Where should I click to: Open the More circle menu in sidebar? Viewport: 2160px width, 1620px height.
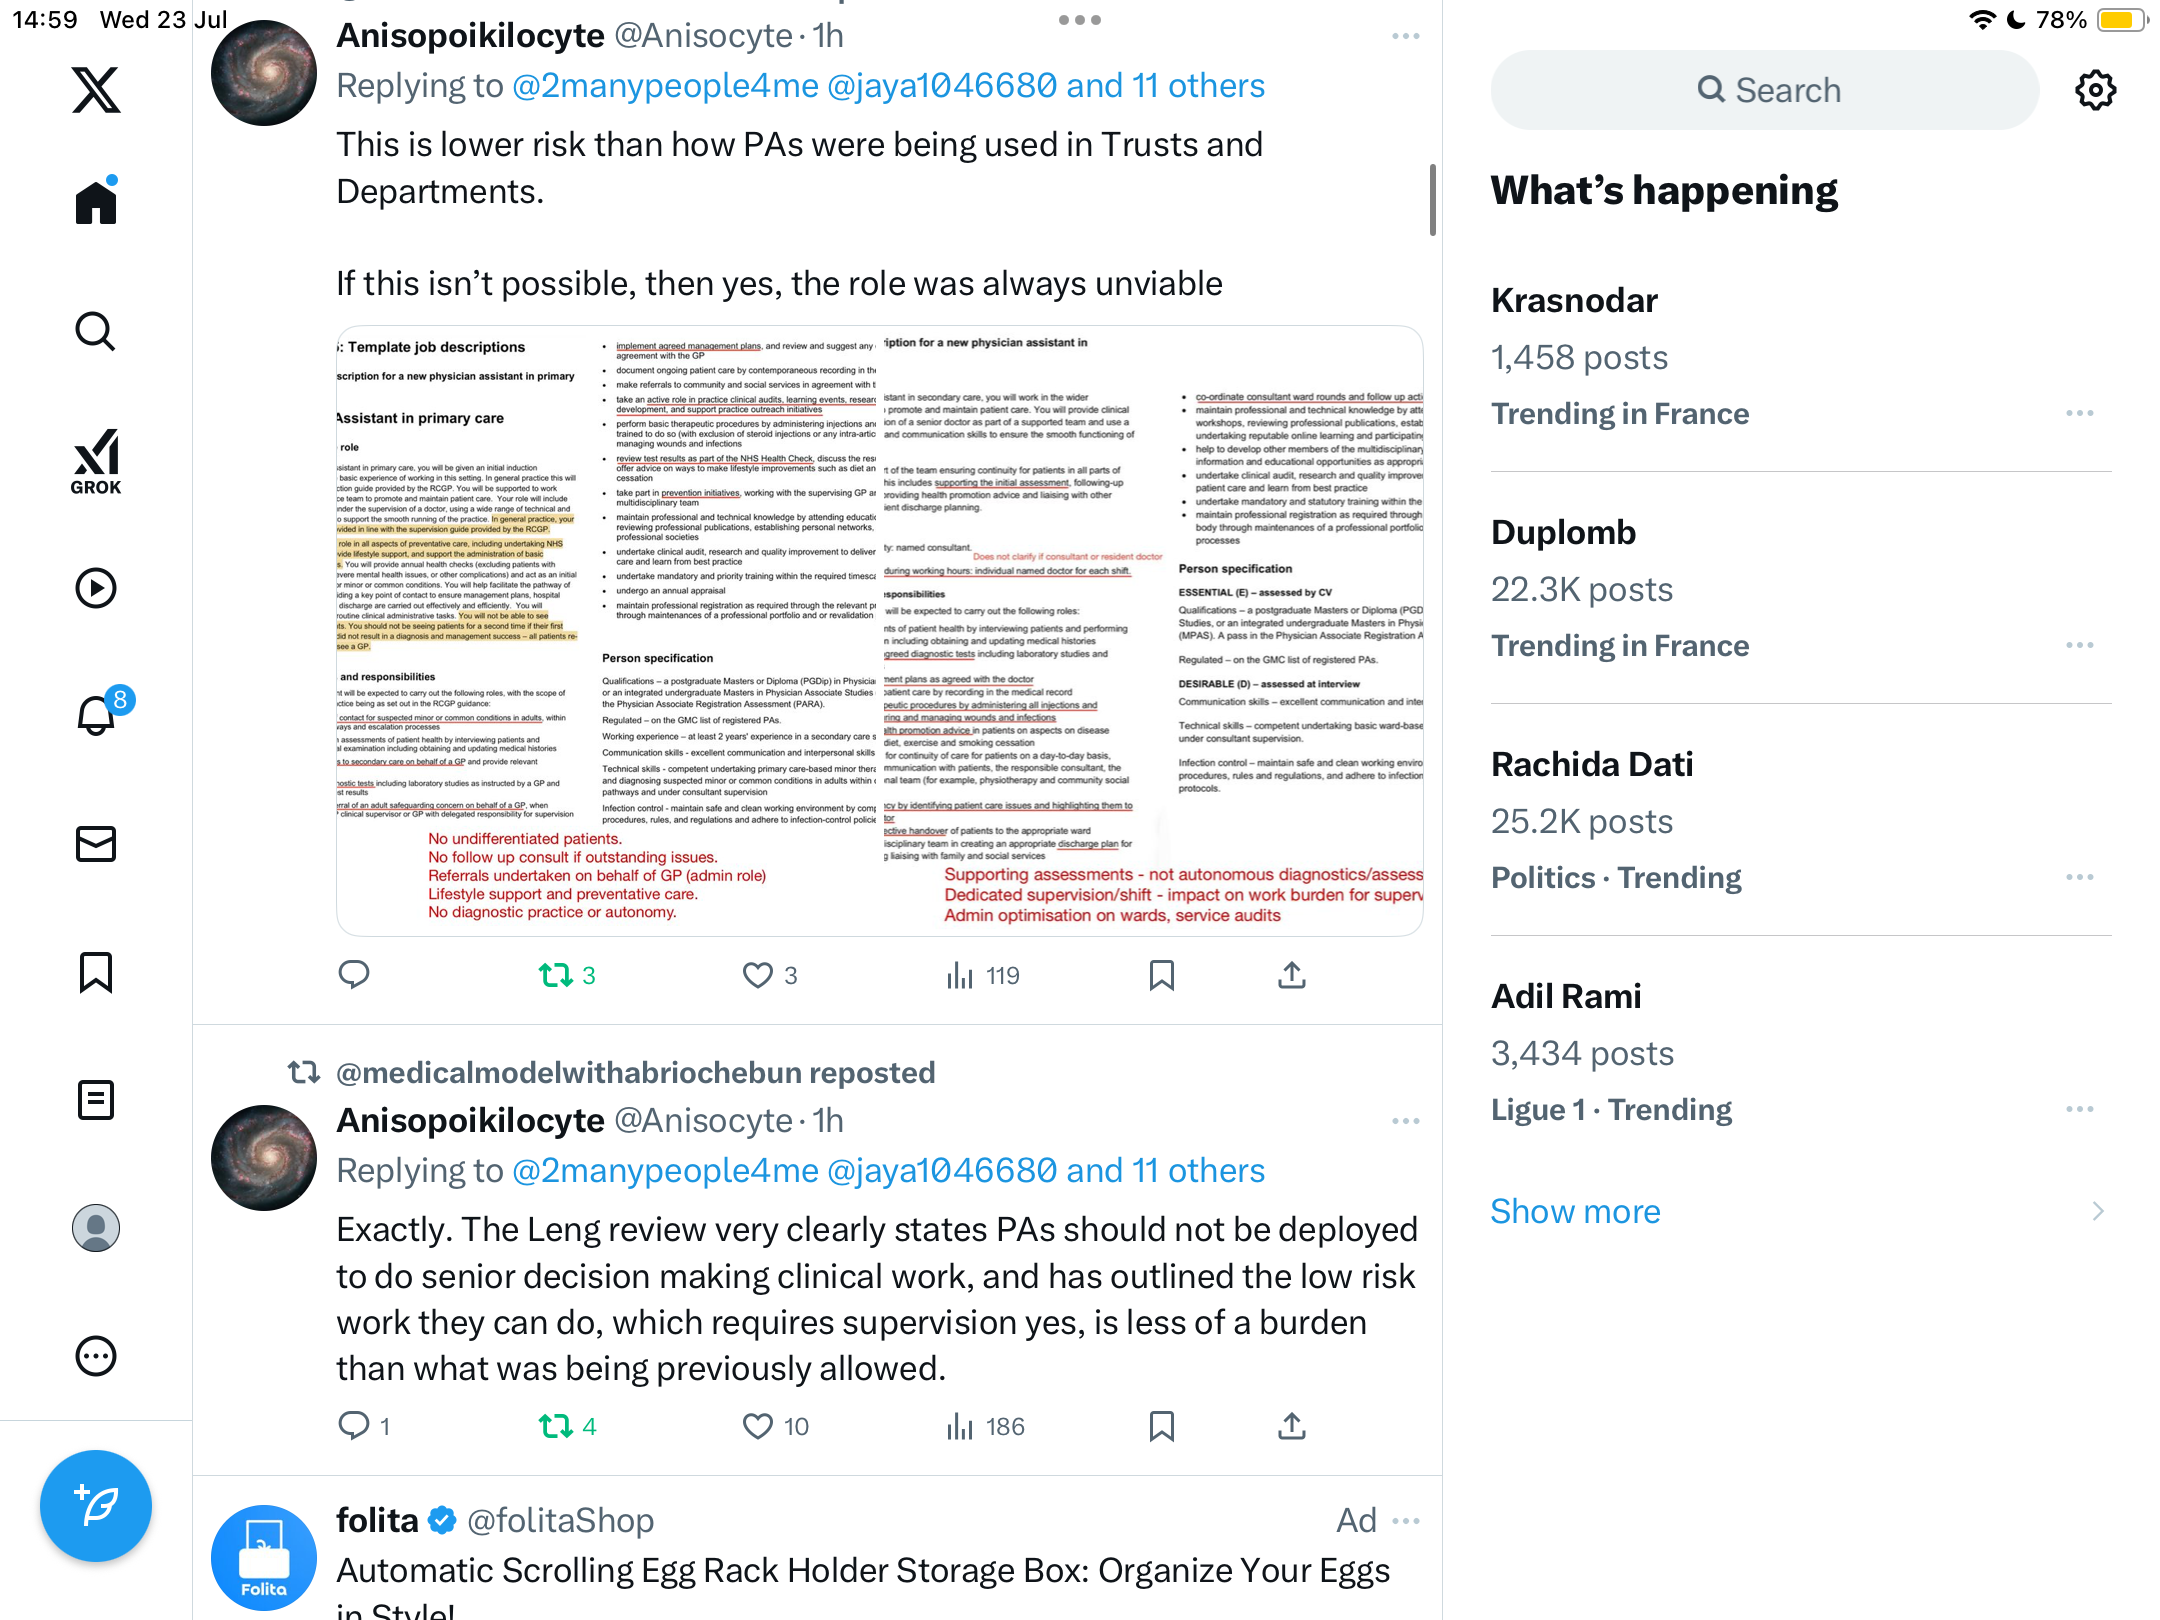point(96,1356)
